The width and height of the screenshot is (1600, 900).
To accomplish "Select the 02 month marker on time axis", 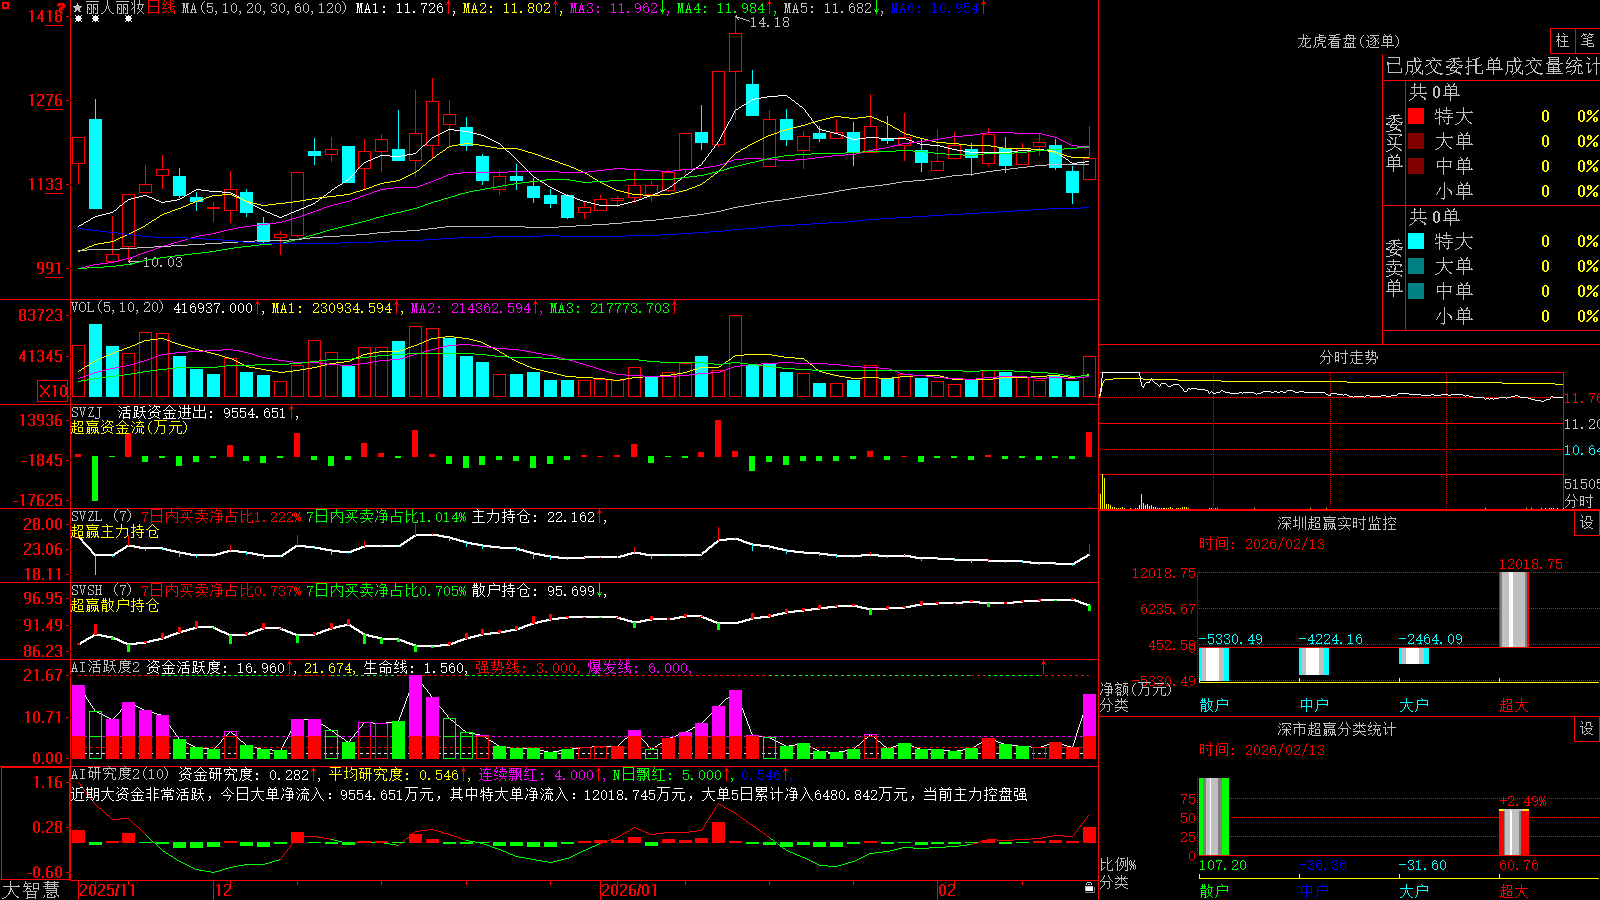I will 947,890.
